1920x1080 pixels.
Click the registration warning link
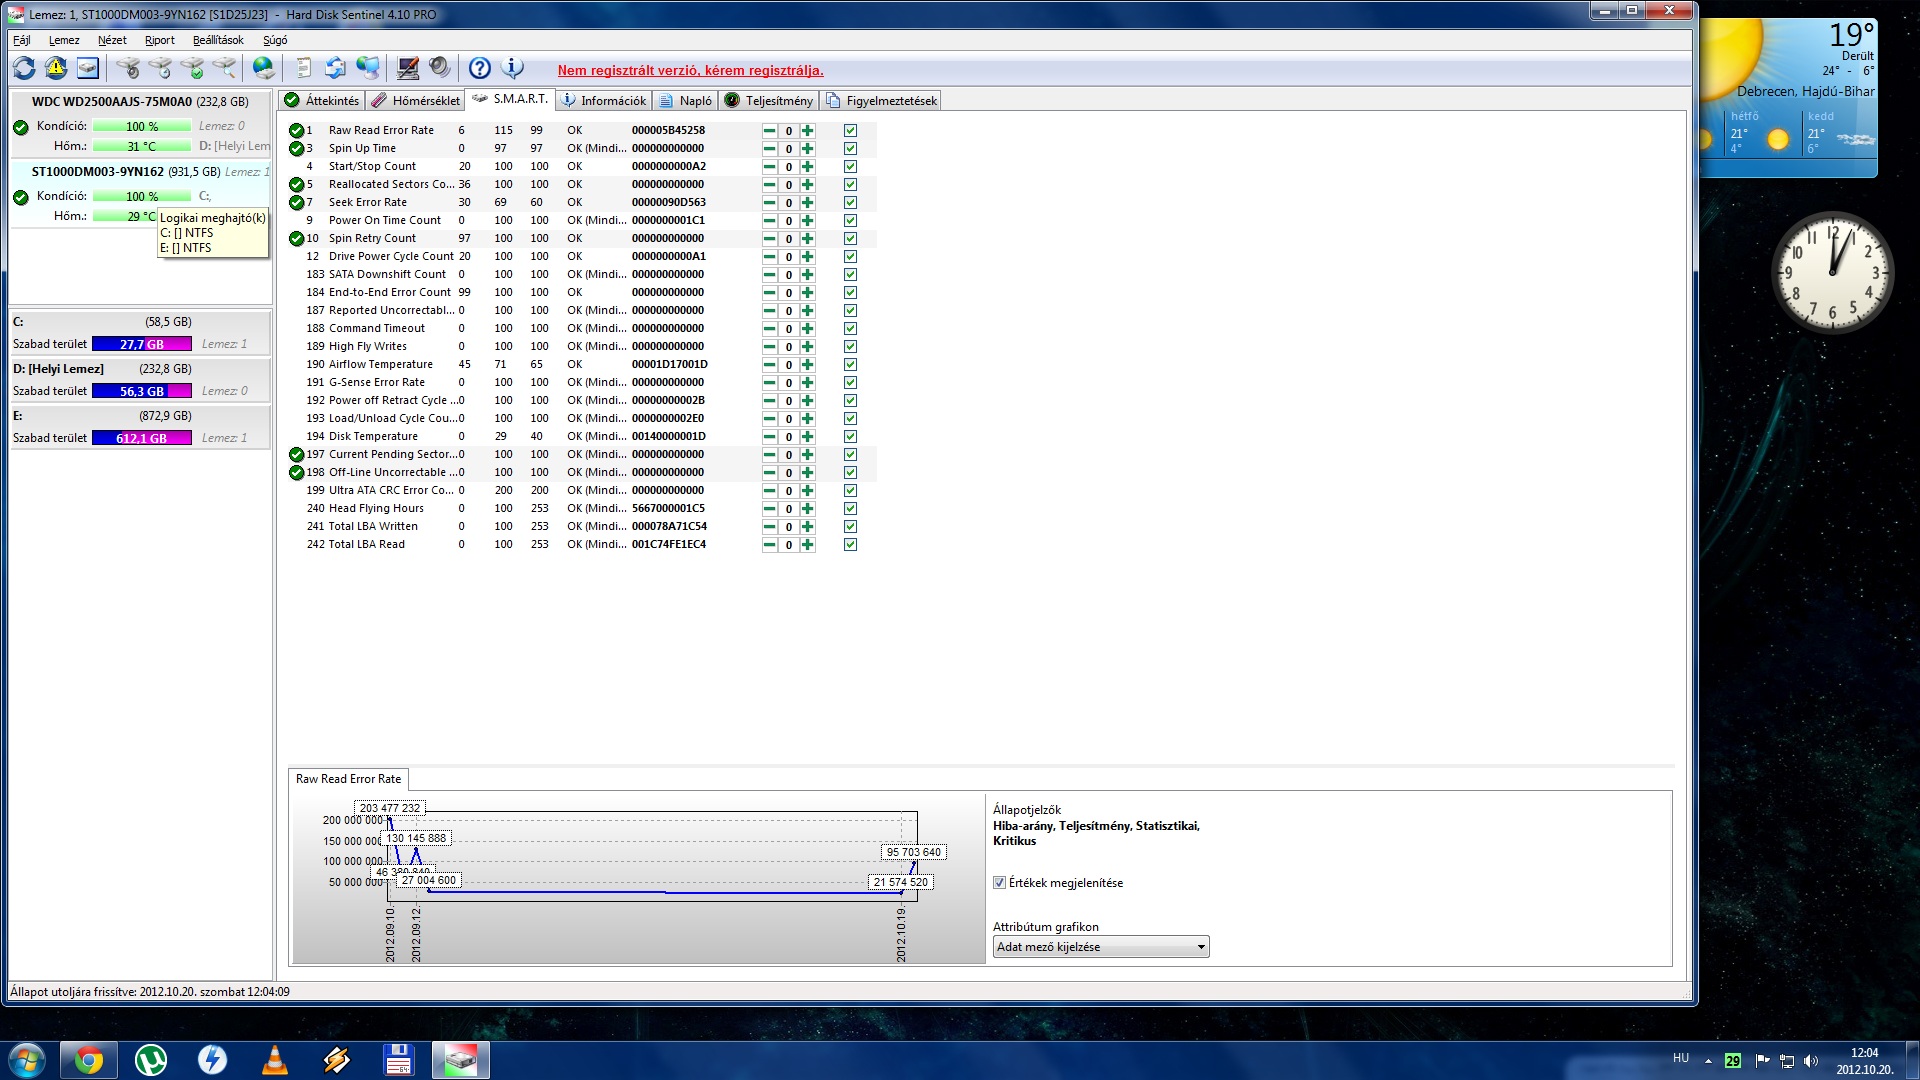[x=690, y=70]
